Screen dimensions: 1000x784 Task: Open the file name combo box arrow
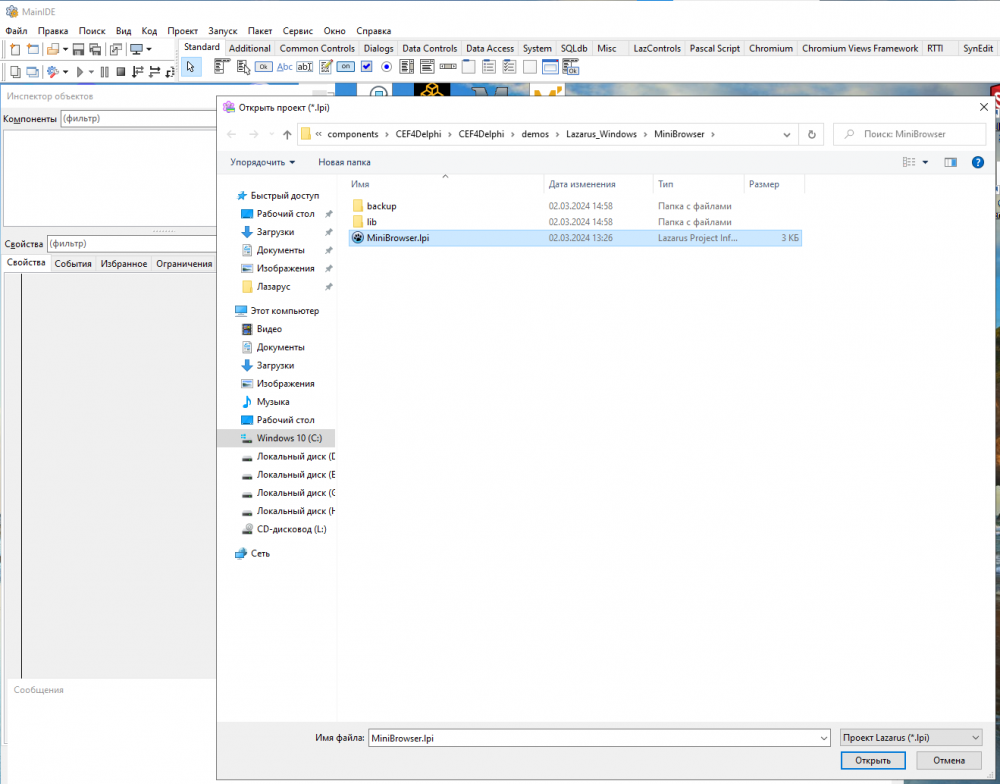click(x=823, y=738)
